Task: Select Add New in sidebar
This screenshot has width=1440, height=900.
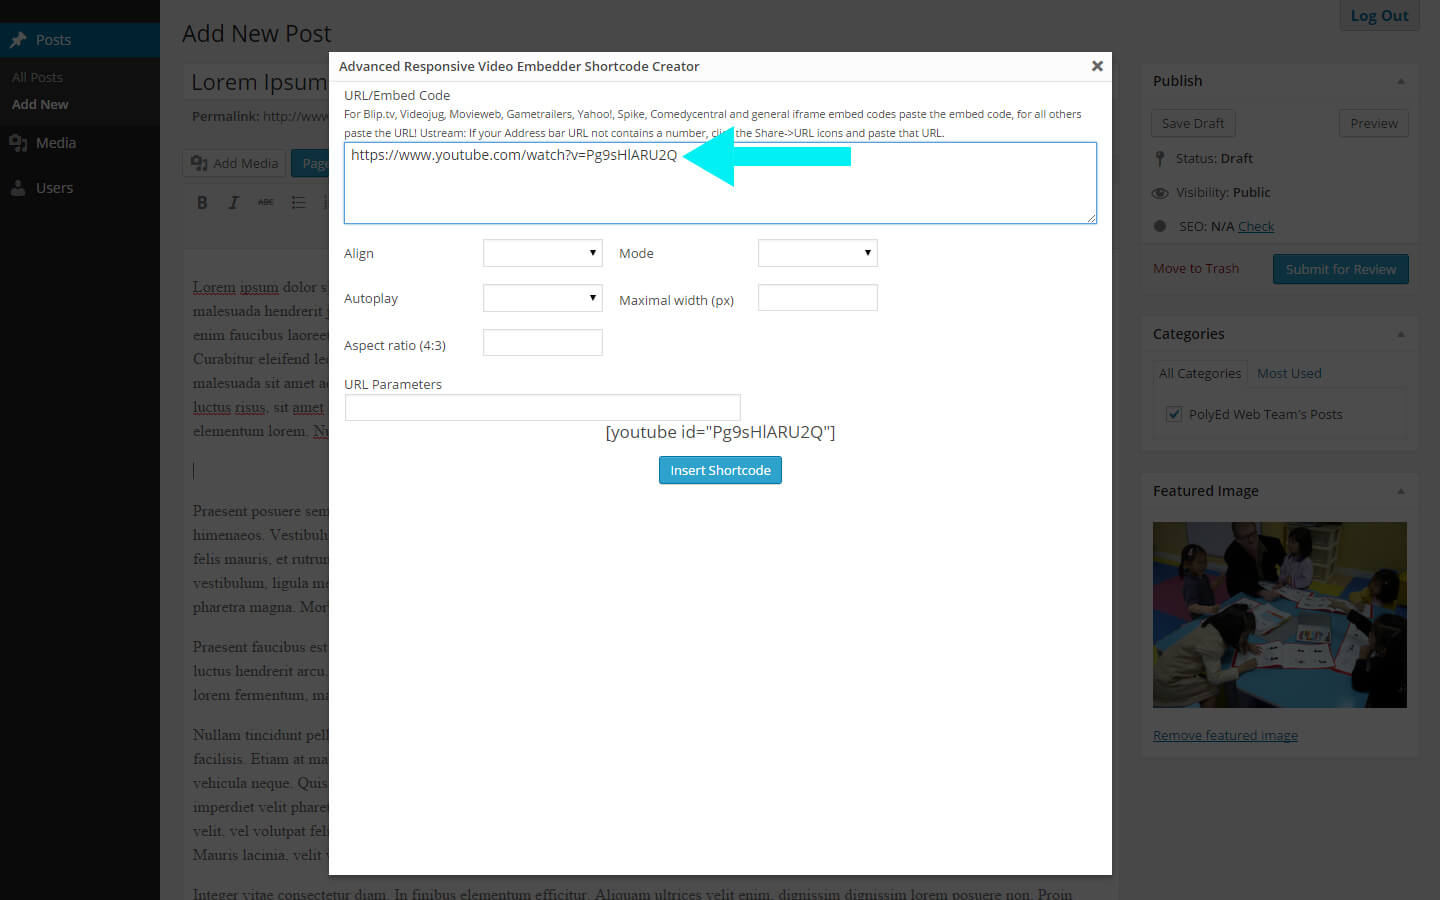Action: pyautogui.click(x=40, y=104)
